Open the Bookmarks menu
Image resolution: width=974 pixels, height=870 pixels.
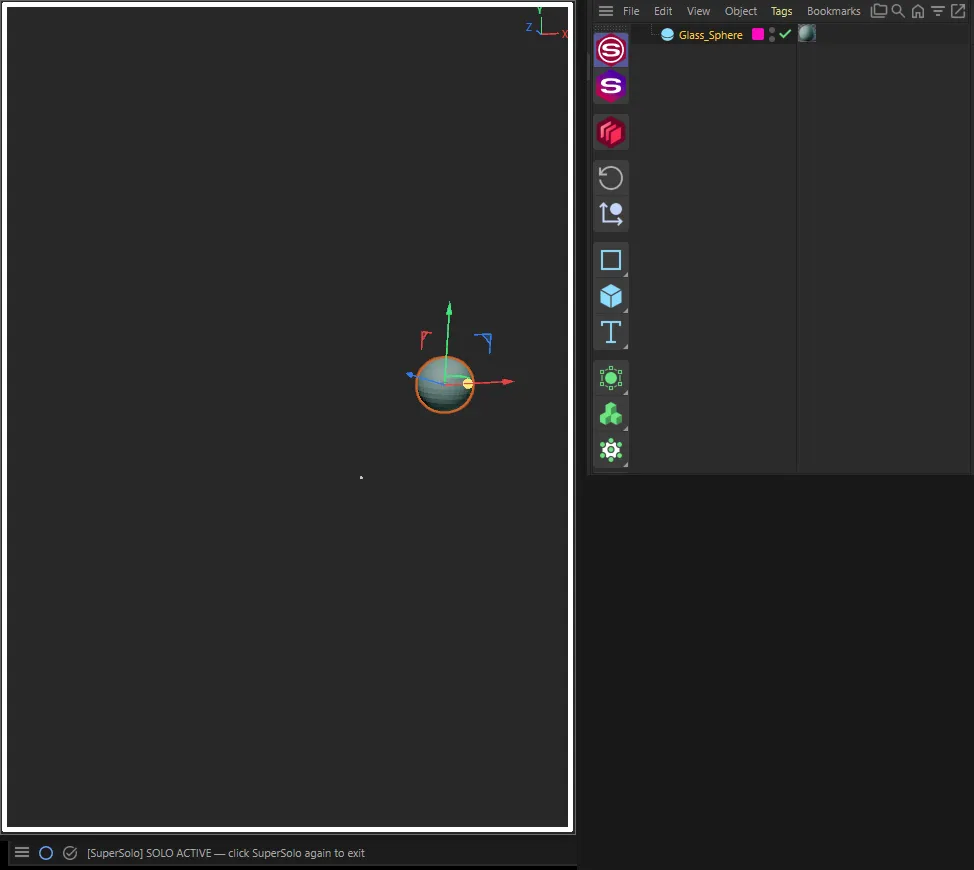click(834, 11)
